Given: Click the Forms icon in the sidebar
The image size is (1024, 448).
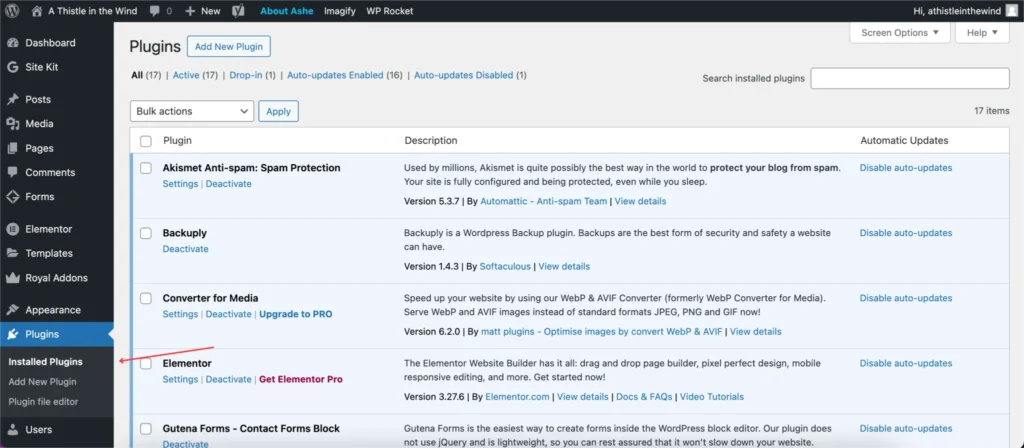Looking at the screenshot, I should click(12, 197).
